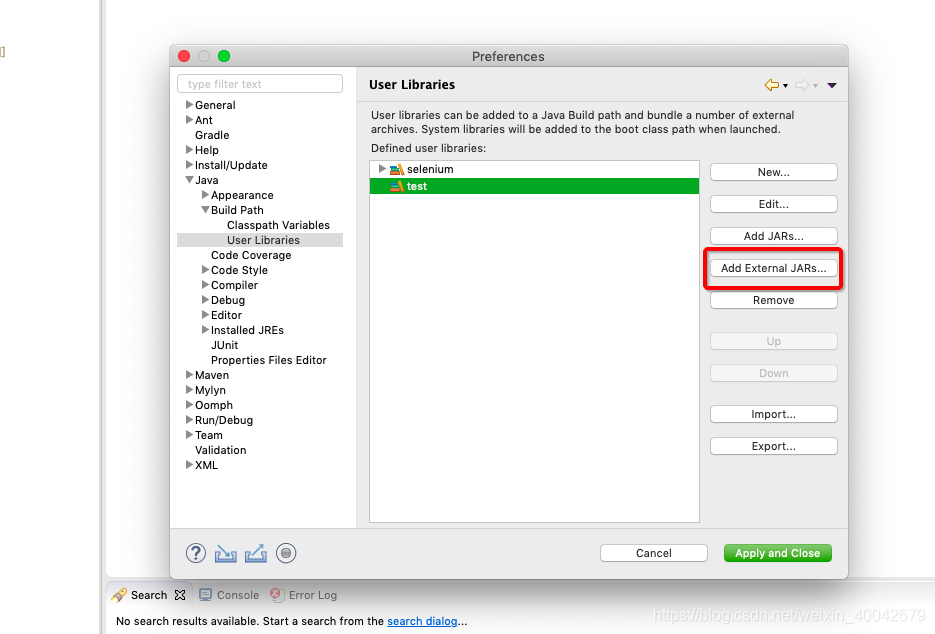Select Code Coverage tree item
This screenshot has width=935, height=634.
251,255
